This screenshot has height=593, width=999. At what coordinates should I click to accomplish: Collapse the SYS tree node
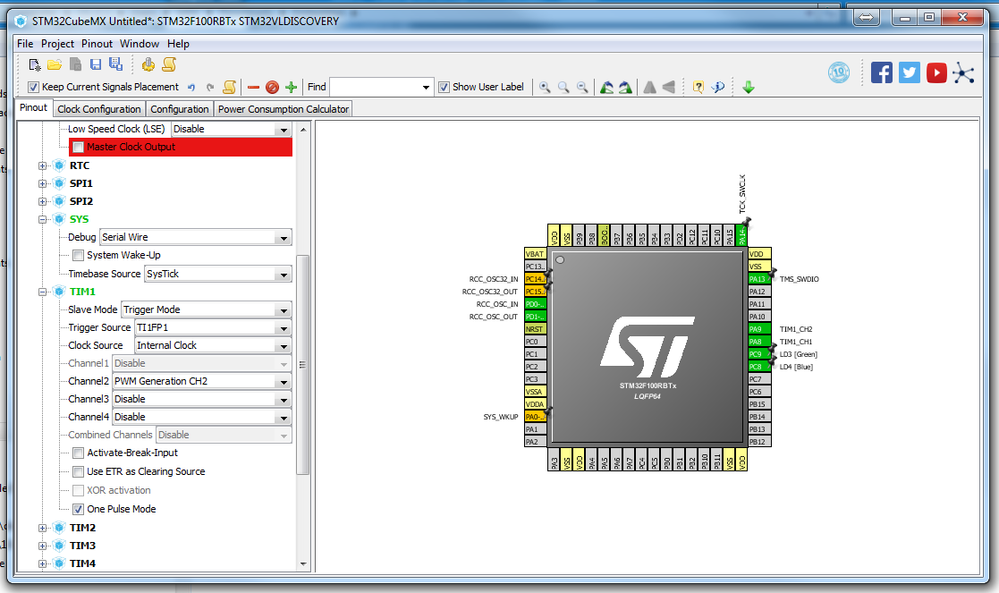(43, 219)
